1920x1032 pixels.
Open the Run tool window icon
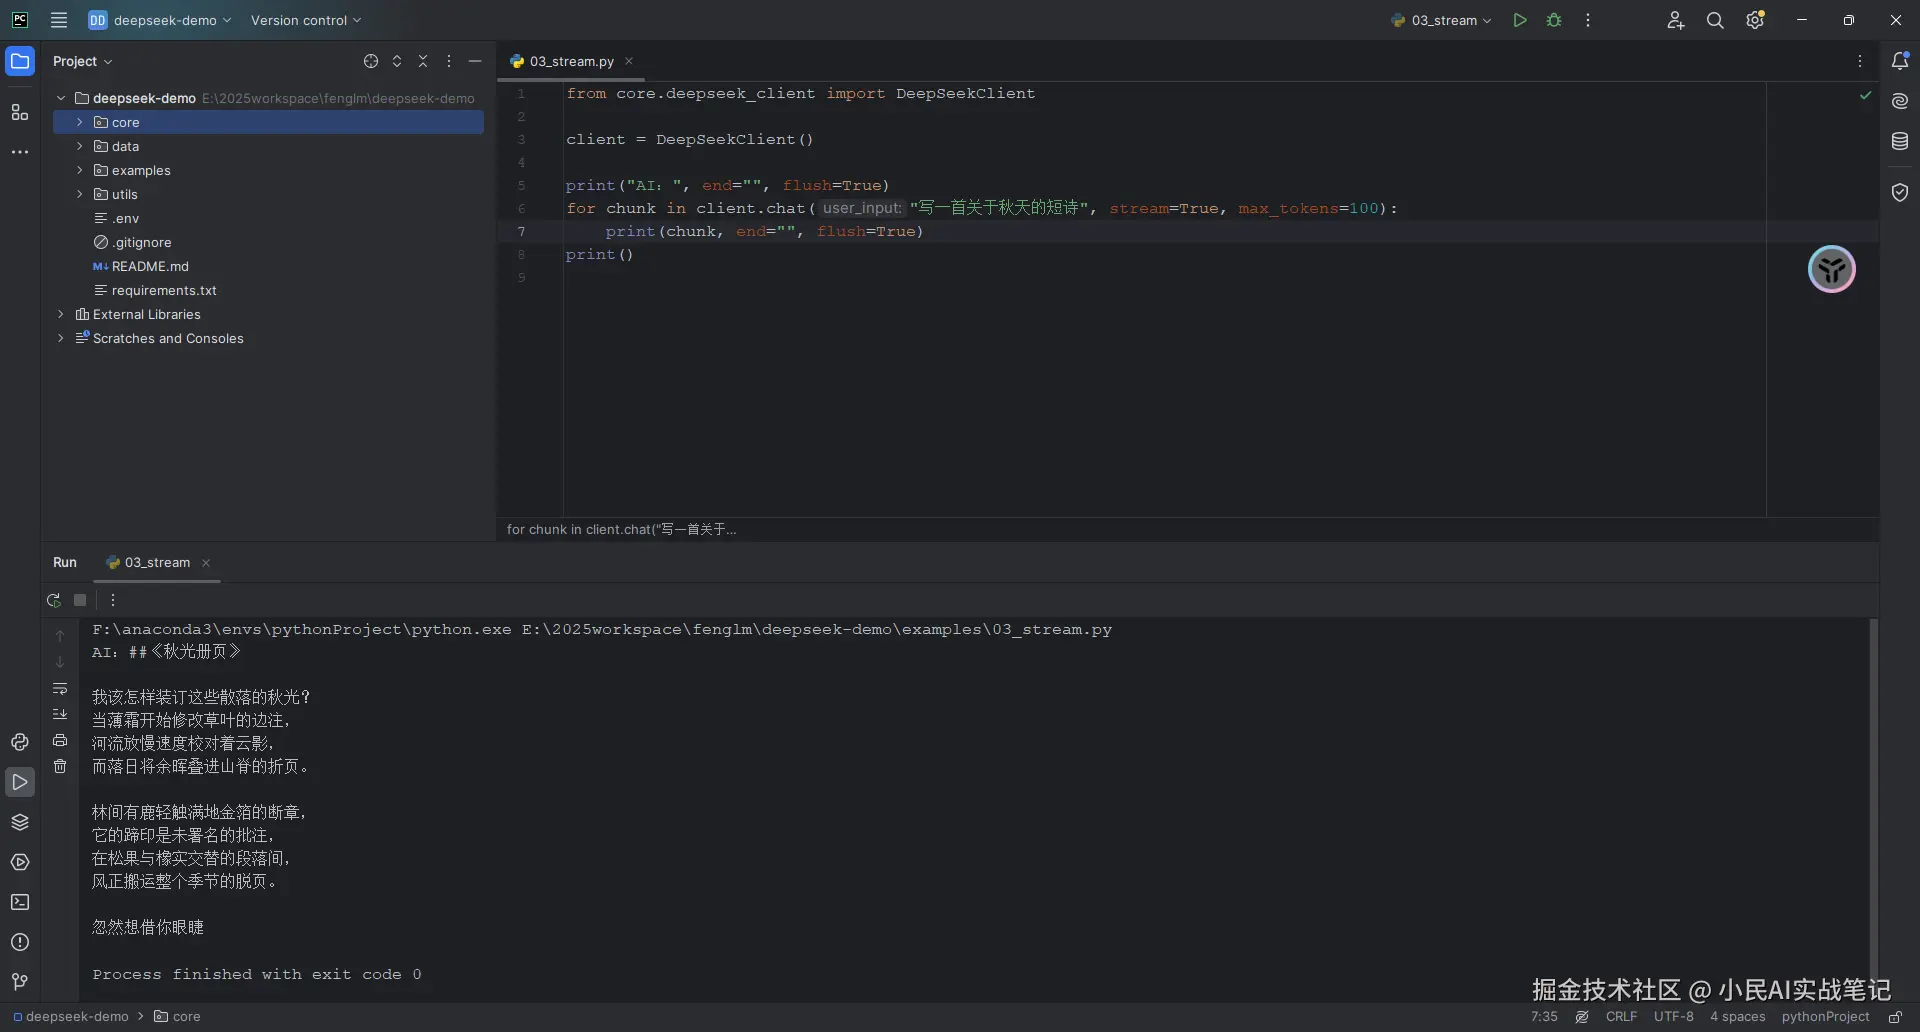tap(20, 782)
